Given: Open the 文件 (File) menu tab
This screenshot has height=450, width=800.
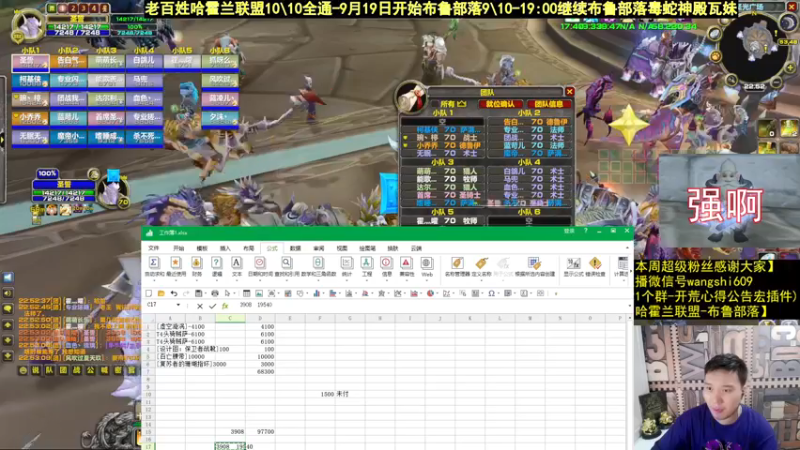Looking at the screenshot, I should point(154,248).
